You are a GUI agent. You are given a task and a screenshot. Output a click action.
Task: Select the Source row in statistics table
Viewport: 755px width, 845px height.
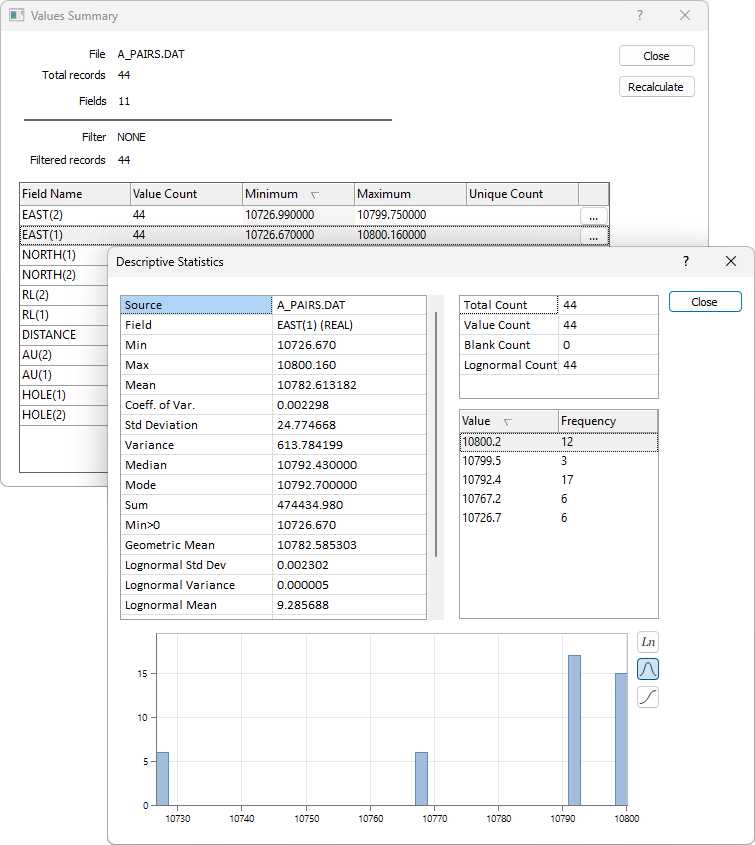(273, 305)
